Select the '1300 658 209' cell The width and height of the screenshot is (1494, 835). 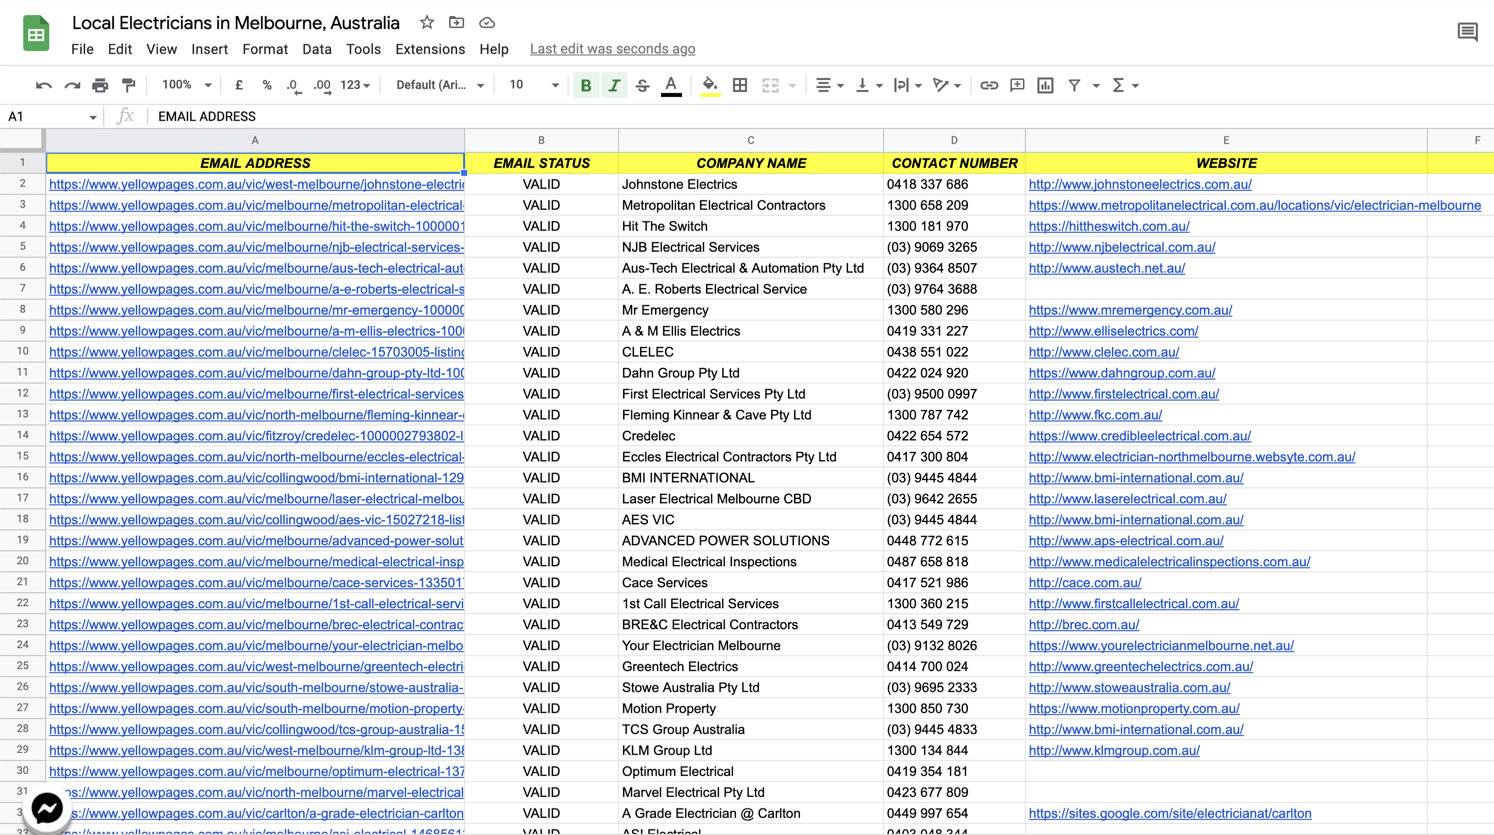point(954,205)
